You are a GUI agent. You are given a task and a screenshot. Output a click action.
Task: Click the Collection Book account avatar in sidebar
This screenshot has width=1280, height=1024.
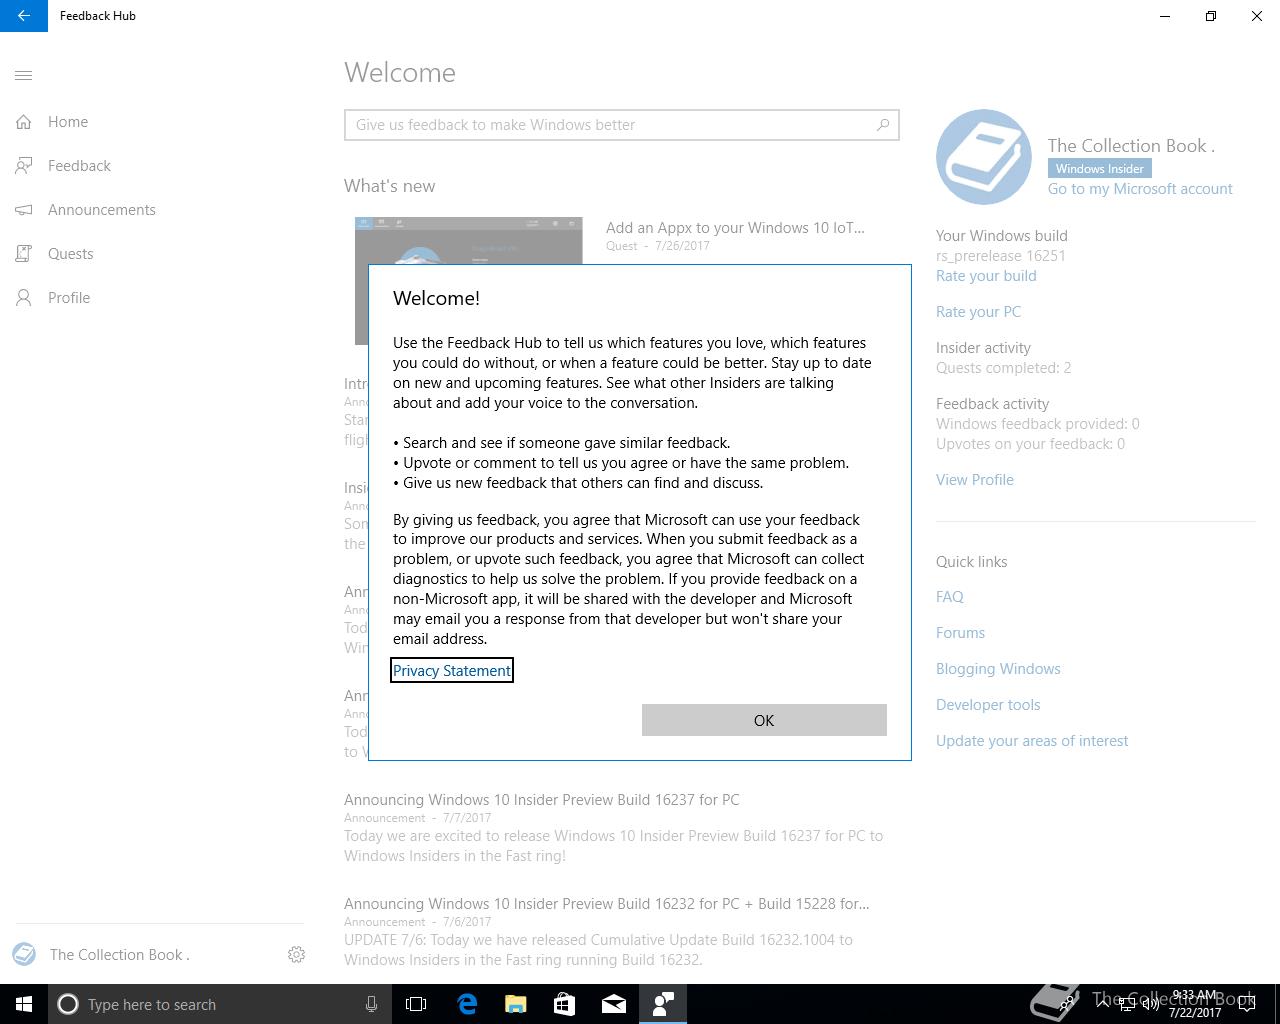[x=24, y=954]
